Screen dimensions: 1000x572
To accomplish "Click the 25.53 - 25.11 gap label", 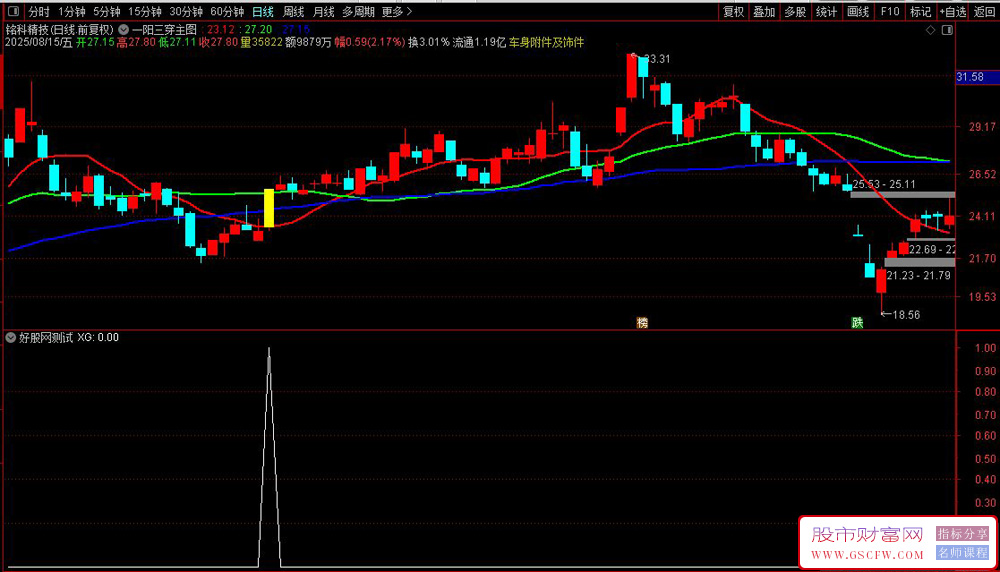I will pyautogui.click(x=884, y=184).
